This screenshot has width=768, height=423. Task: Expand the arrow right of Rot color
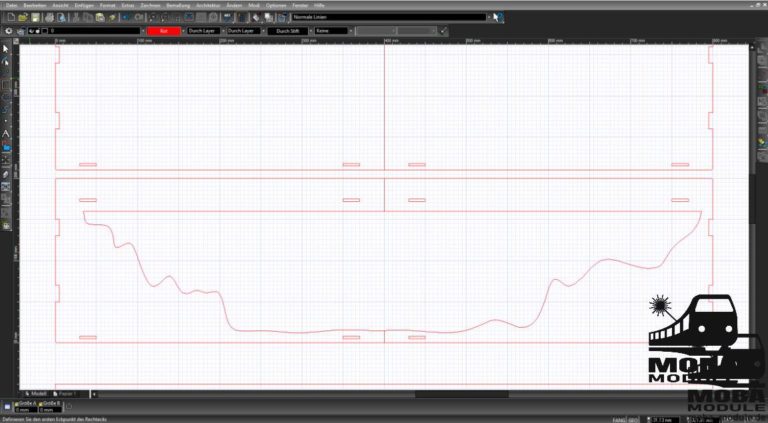184,31
